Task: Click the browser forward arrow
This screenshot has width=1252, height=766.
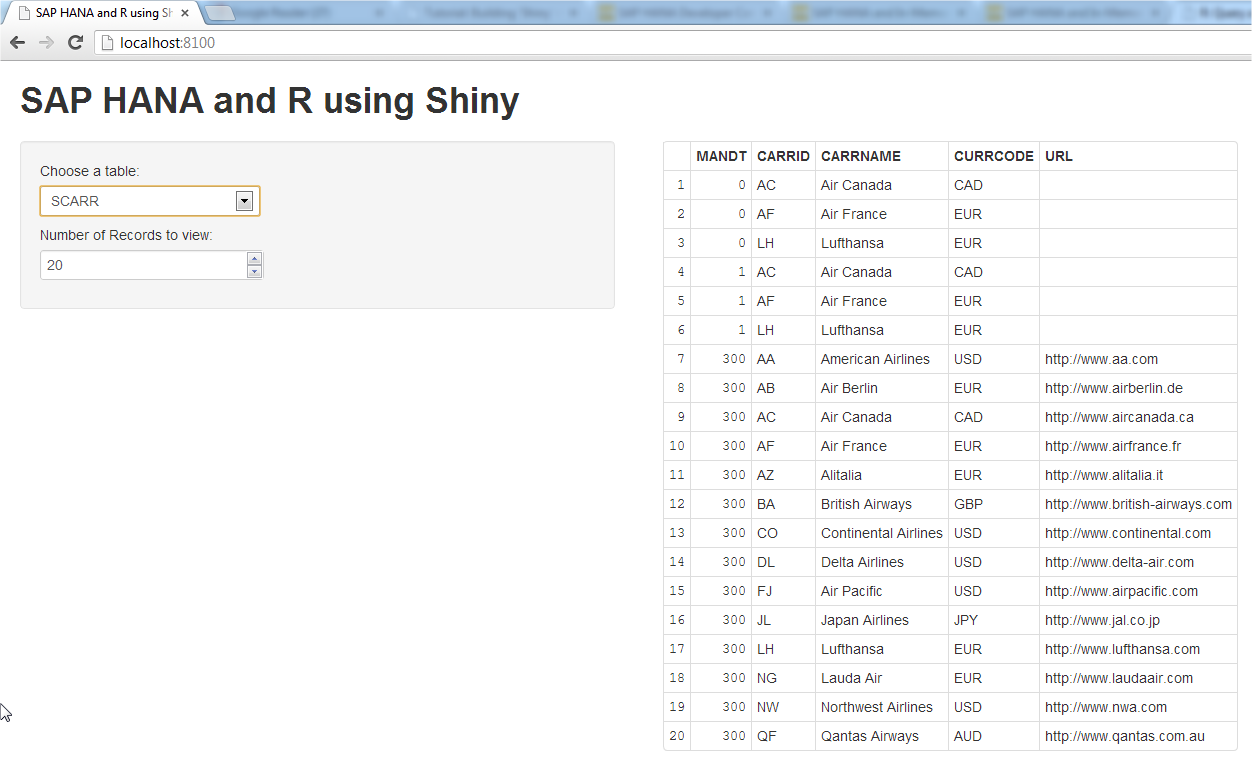Action: click(46, 43)
